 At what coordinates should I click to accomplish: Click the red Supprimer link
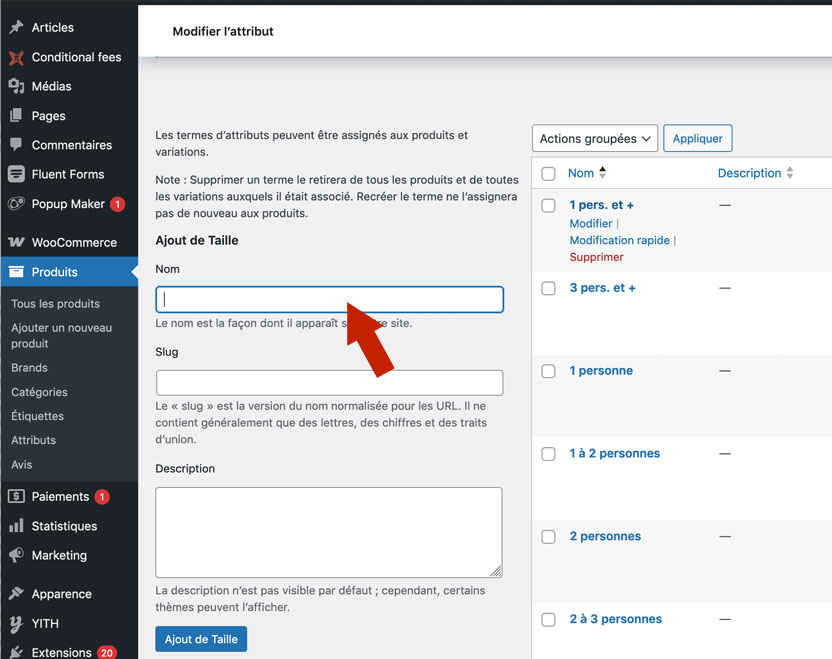596,257
